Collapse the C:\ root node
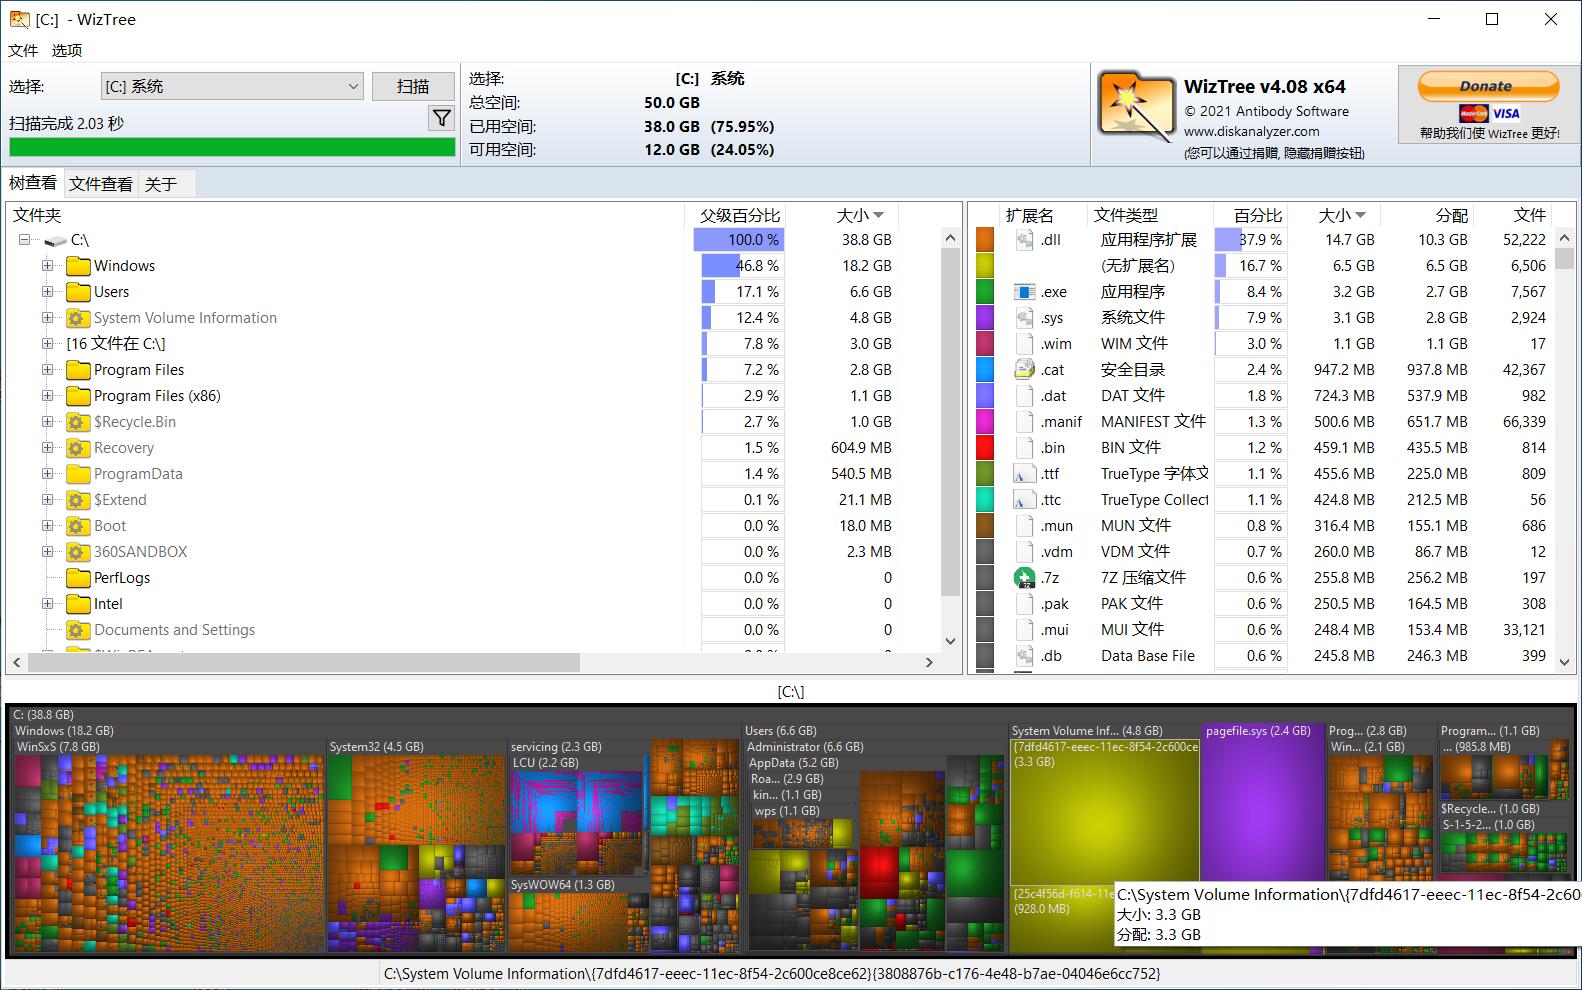 click(x=25, y=240)
